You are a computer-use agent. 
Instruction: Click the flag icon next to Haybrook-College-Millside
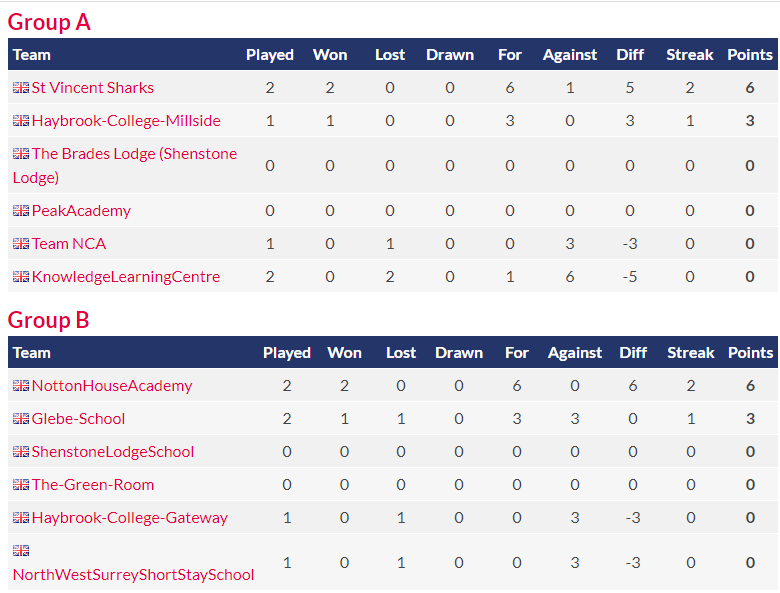coord(21,120)
